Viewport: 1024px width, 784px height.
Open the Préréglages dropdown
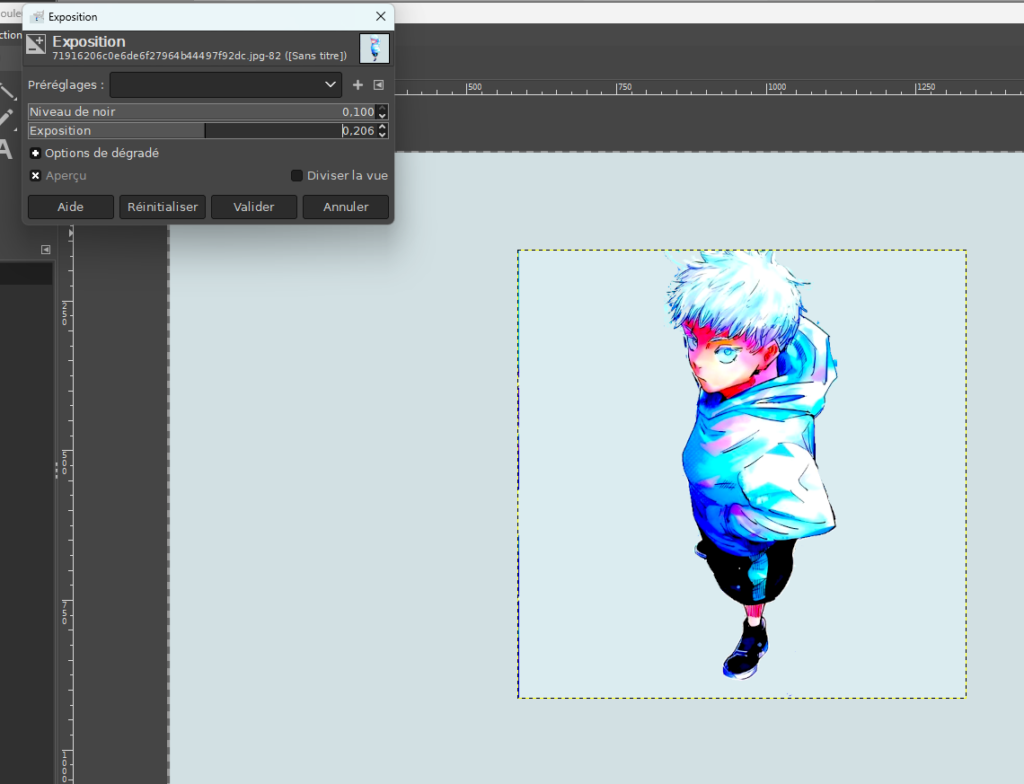pos(226,85)
